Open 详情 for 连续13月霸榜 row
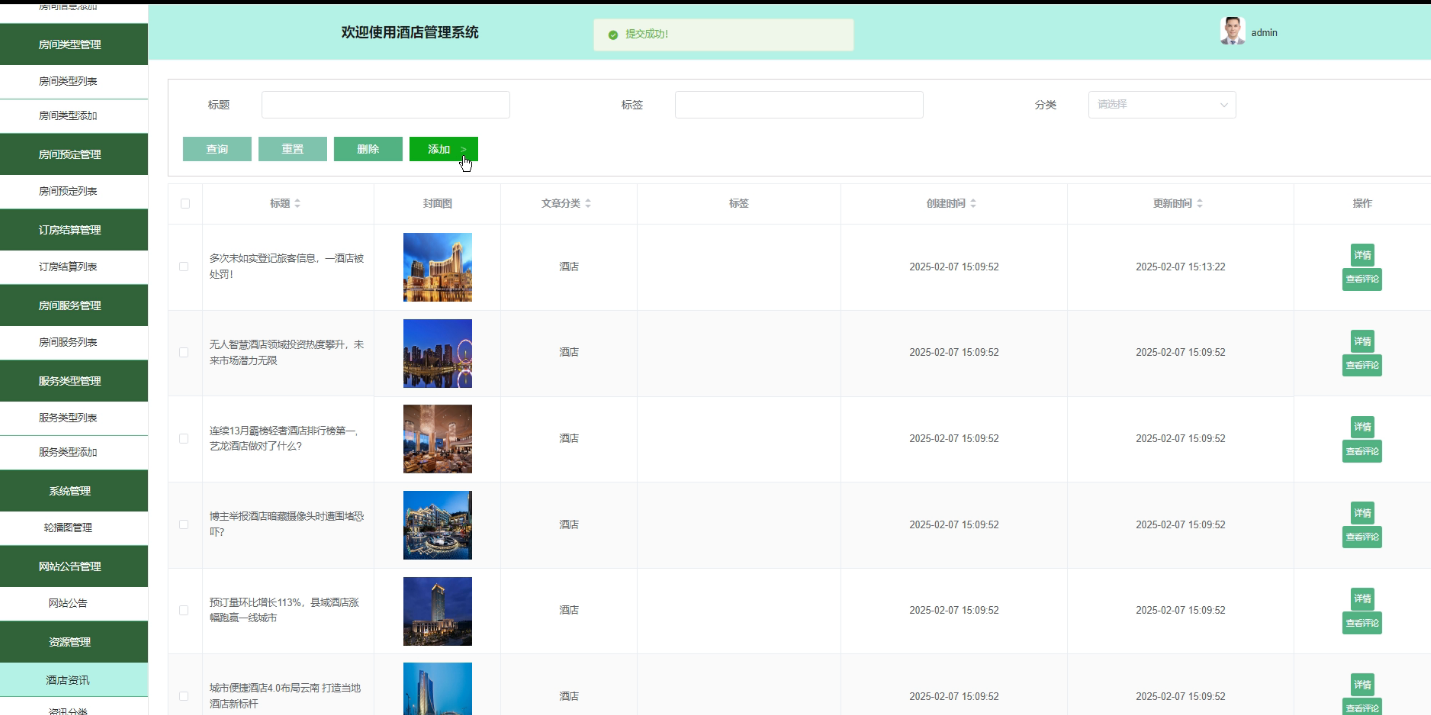This screenshot has width=1431, height=715. coord(1362,427)
